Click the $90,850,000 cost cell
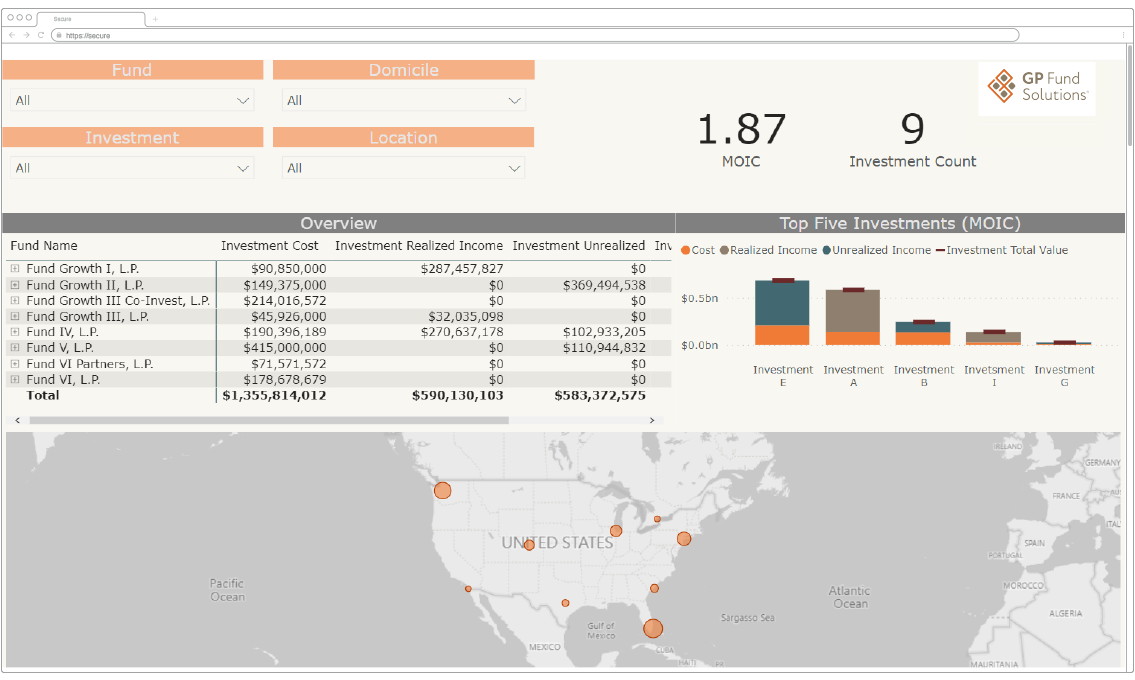Image resolution: width=1135 pixels, height=680 pixels. (288, 269)
